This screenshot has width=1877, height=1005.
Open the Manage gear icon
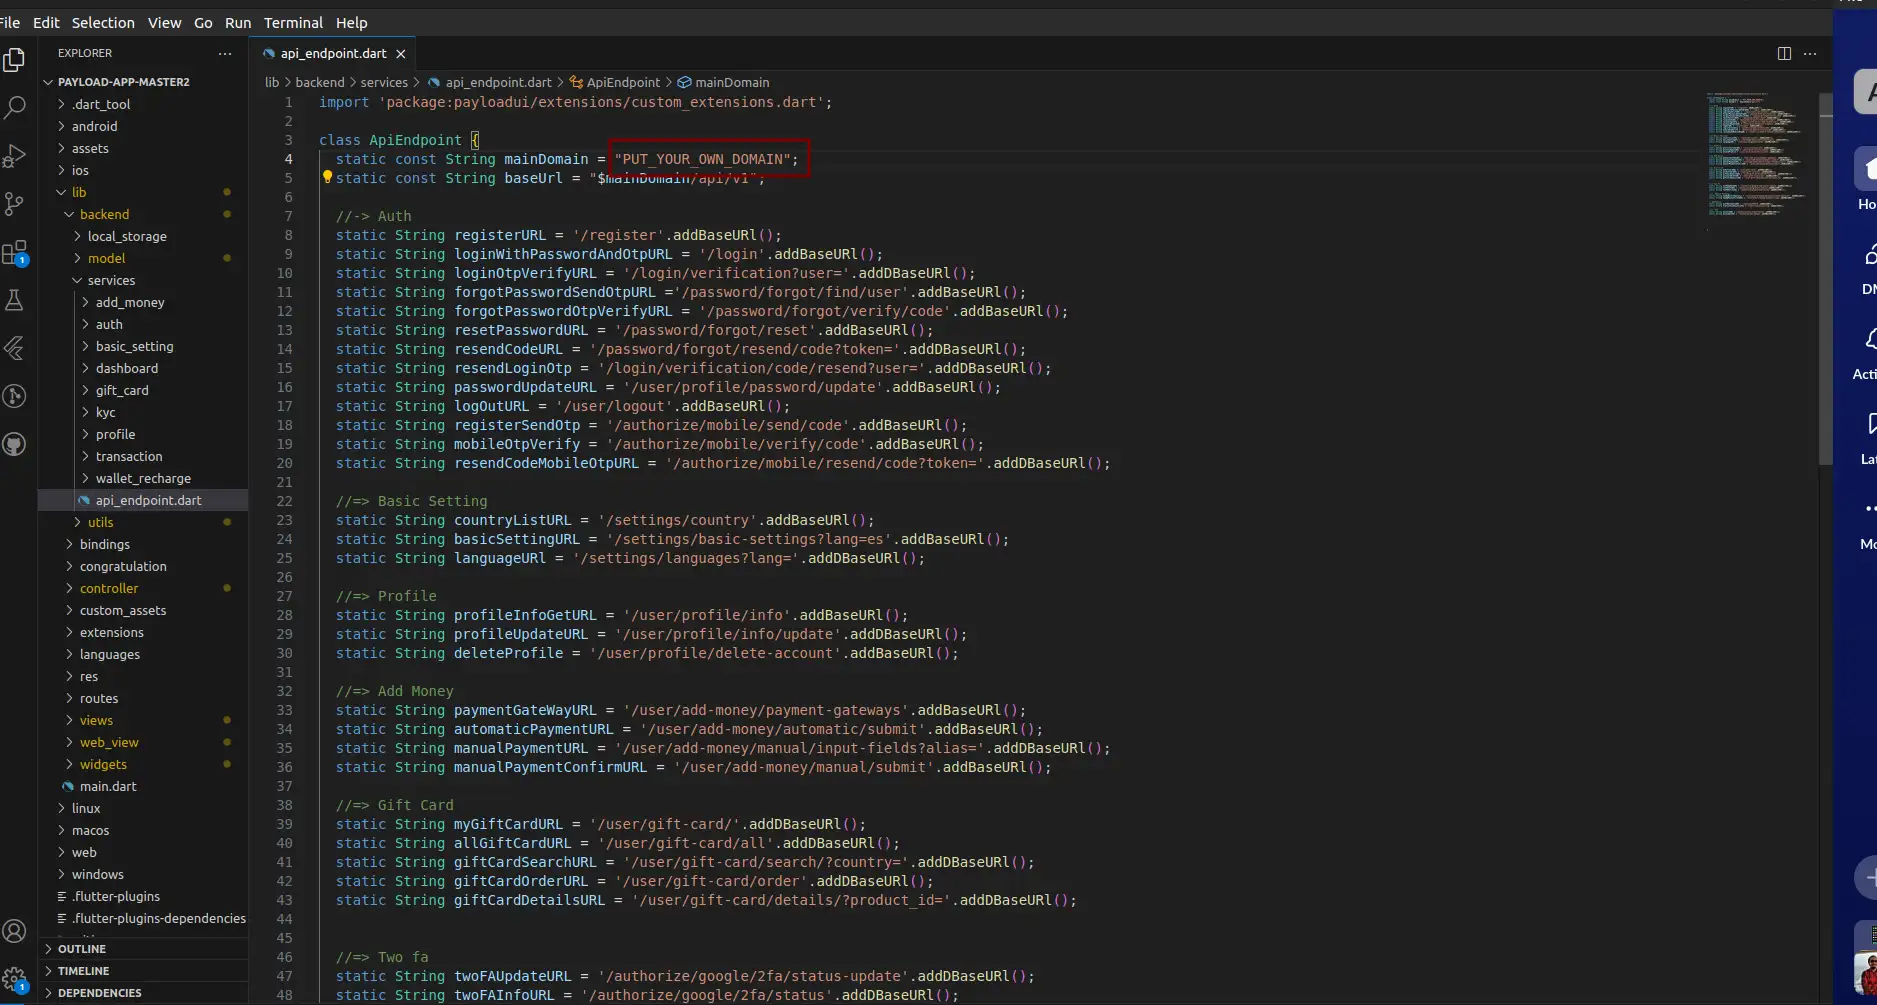coord(15,980)
